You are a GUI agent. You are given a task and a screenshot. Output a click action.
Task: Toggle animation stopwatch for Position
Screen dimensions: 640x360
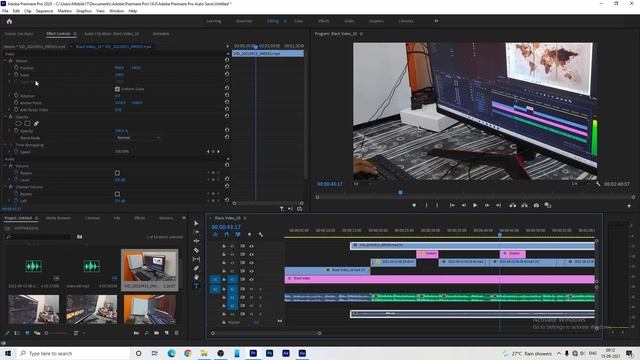pyautogui.click(x=16, y=68)
